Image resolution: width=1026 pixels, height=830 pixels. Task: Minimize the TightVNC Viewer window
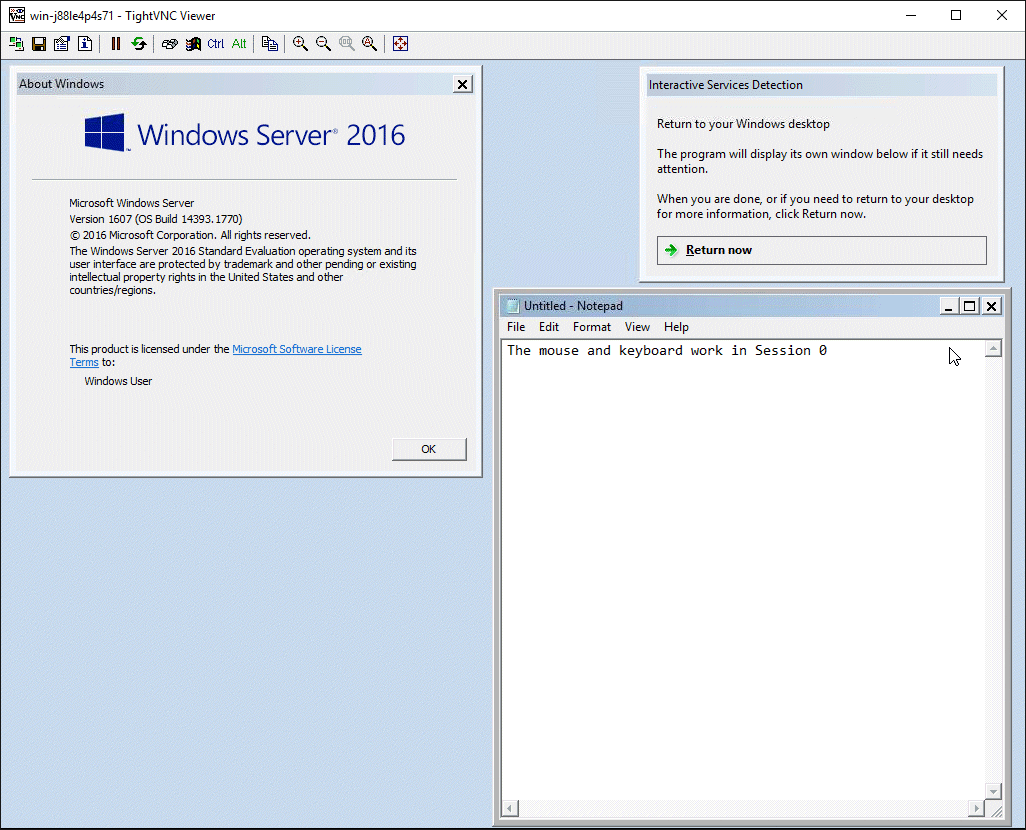[x=911, y=15]
